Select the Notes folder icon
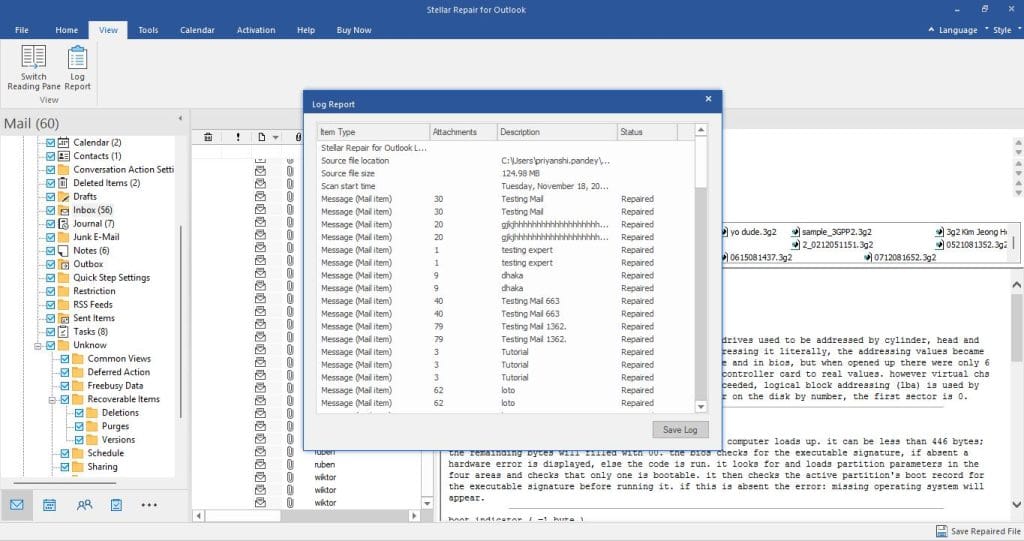The image size is (1024, 541). pyautogui.click(x=63, y=251)
